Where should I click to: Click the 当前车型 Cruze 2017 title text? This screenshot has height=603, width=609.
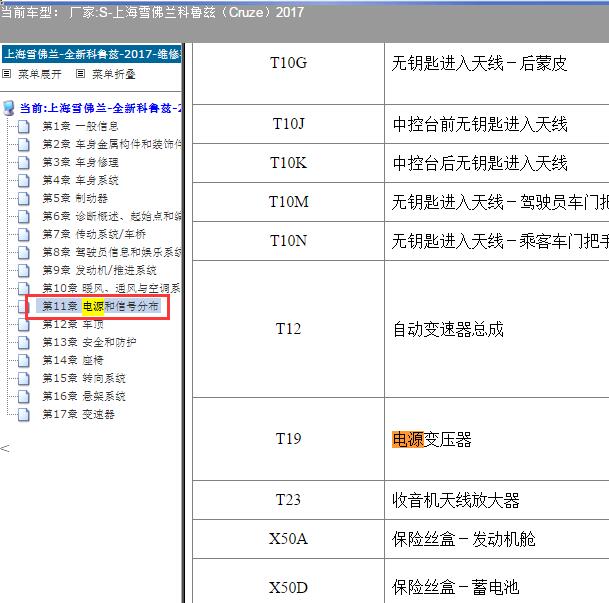[x=152, y=12]
